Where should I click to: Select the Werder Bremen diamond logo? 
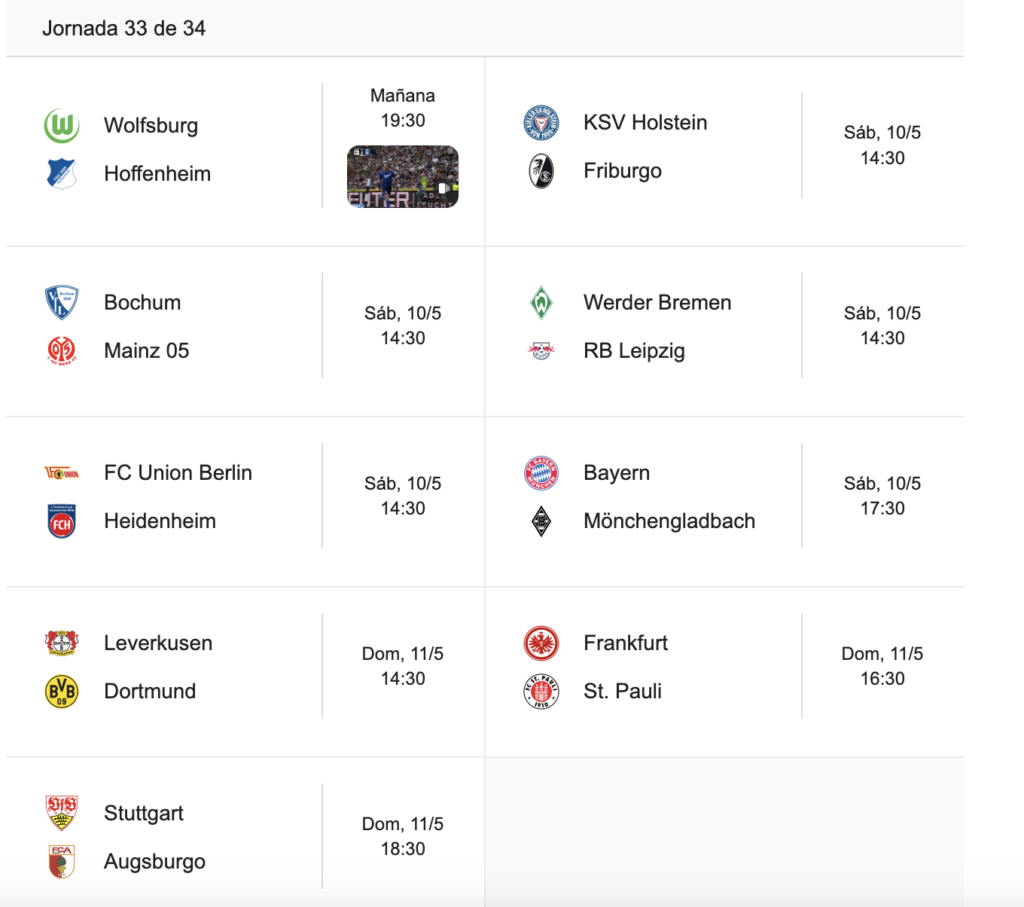pos(541,303)
